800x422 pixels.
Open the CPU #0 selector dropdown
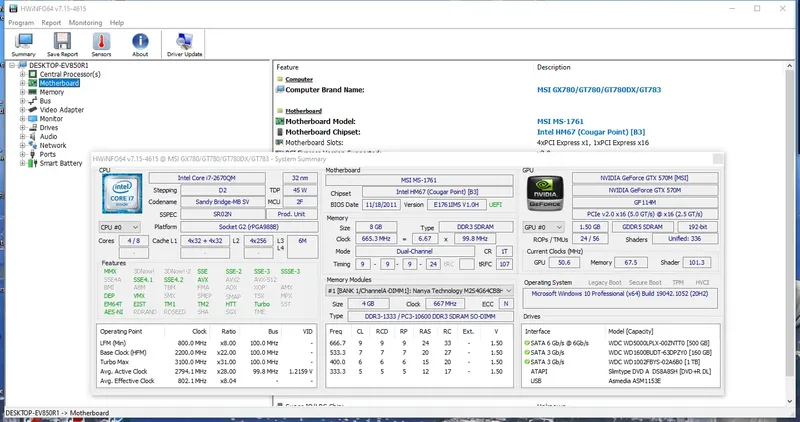pyautogui.click(x=122, y=227)
